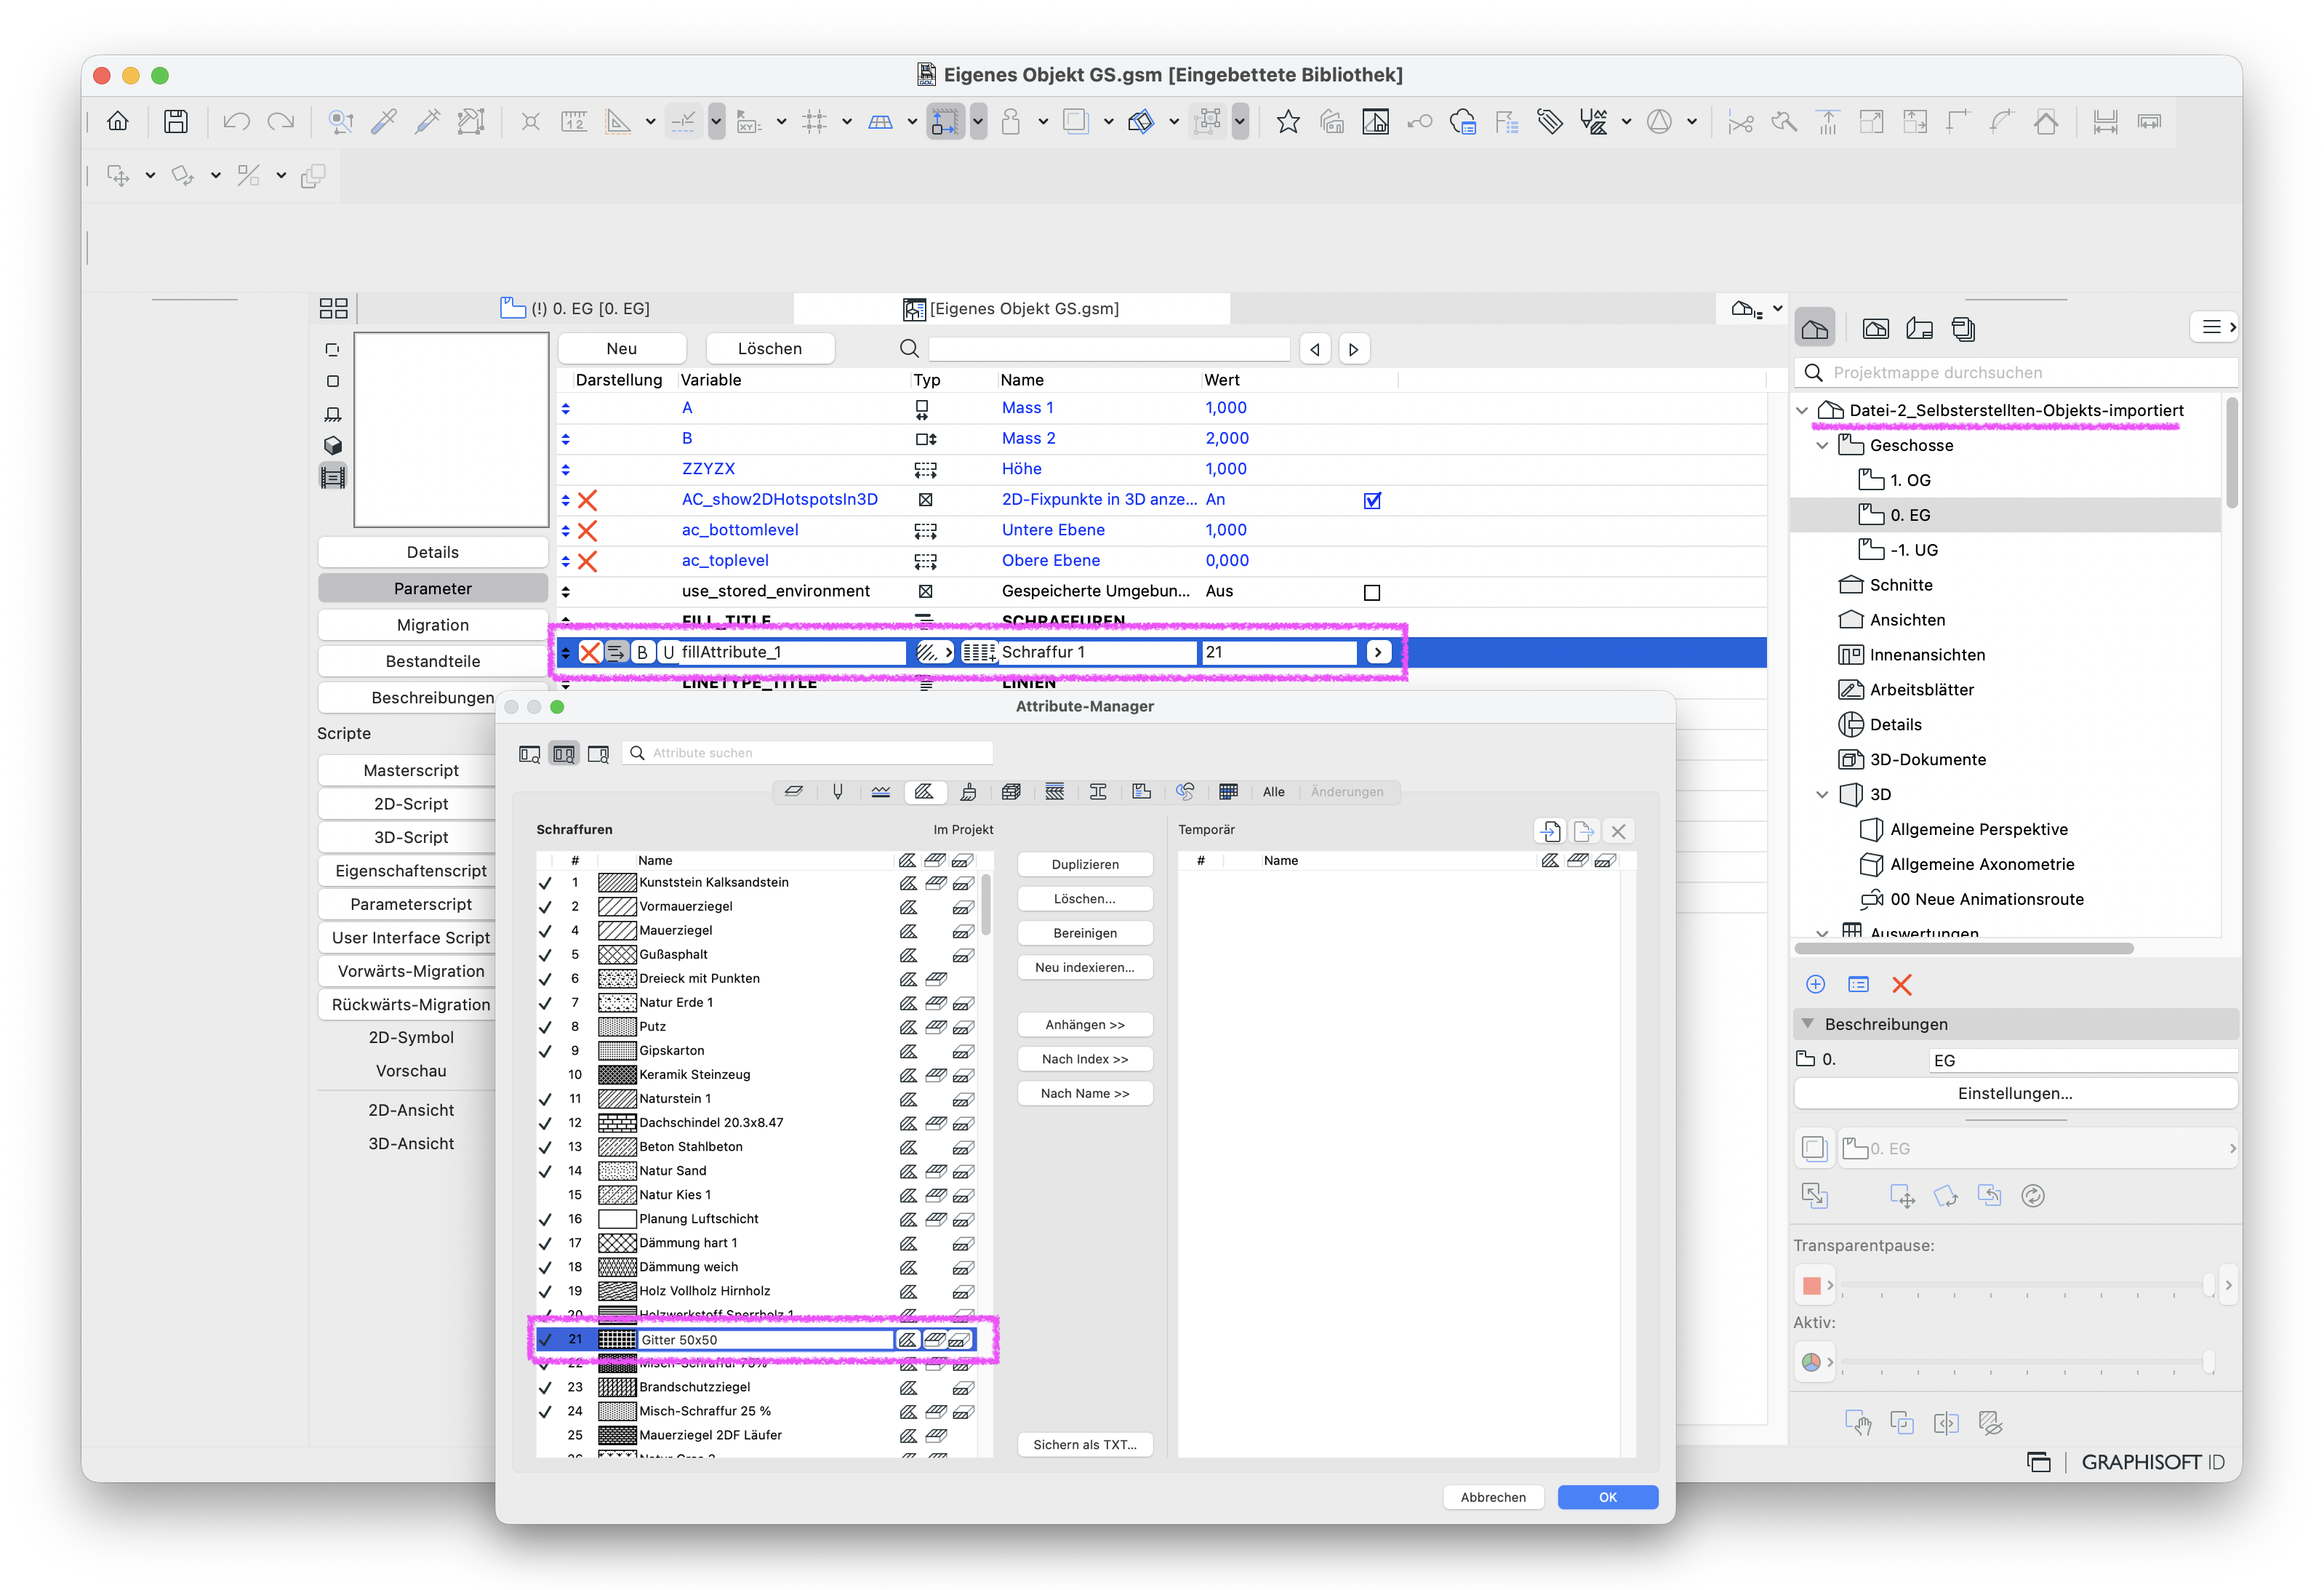The width and height of the screenshot is (2324, 1590).
Task: Show Pens category icon in Attribute-Manager
Action: tap(838, 792)
